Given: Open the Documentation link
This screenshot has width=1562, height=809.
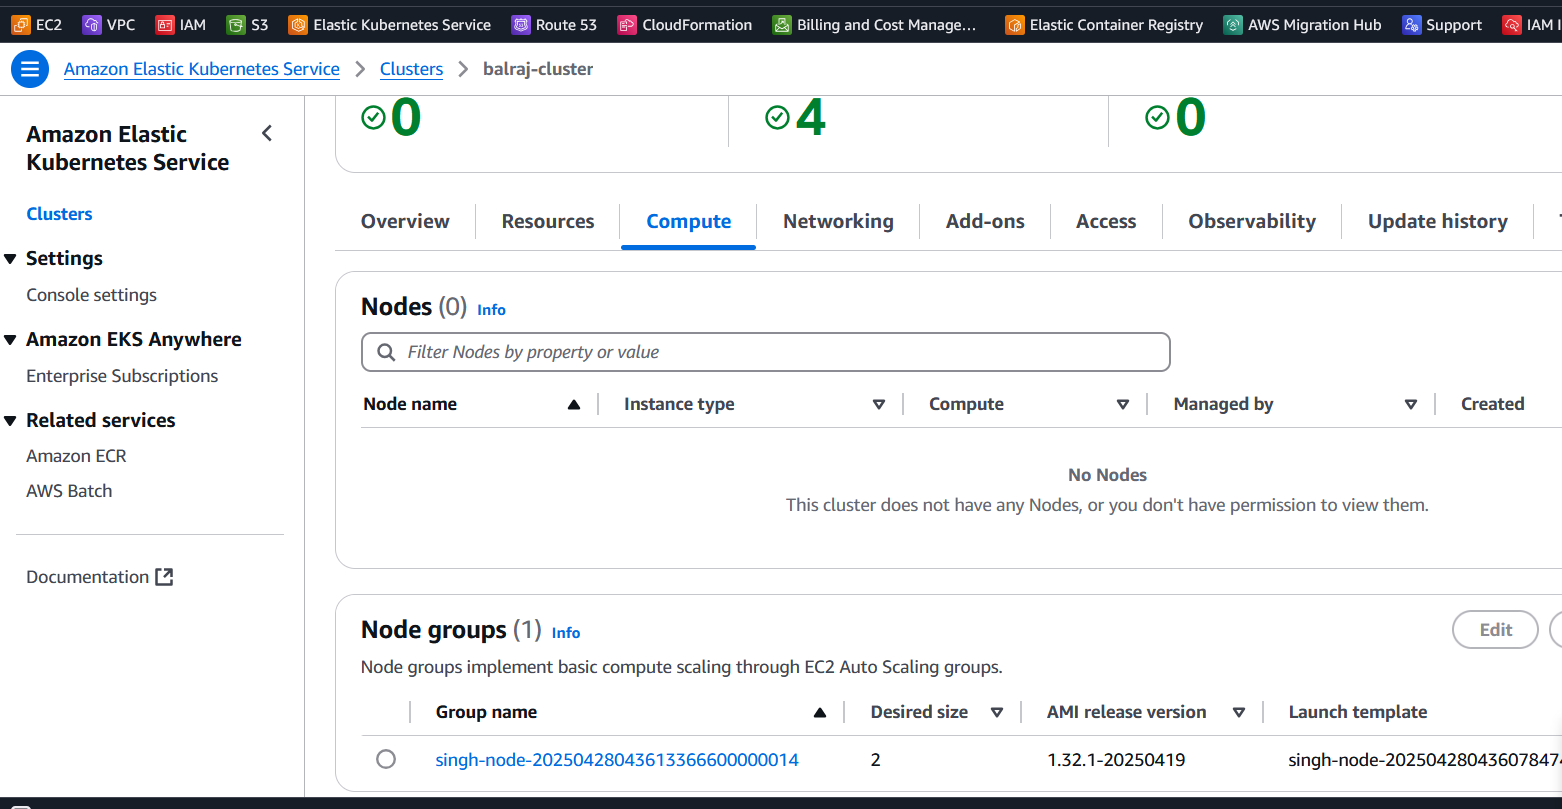Looking at the screenshot, I should [x=87, y=577].
